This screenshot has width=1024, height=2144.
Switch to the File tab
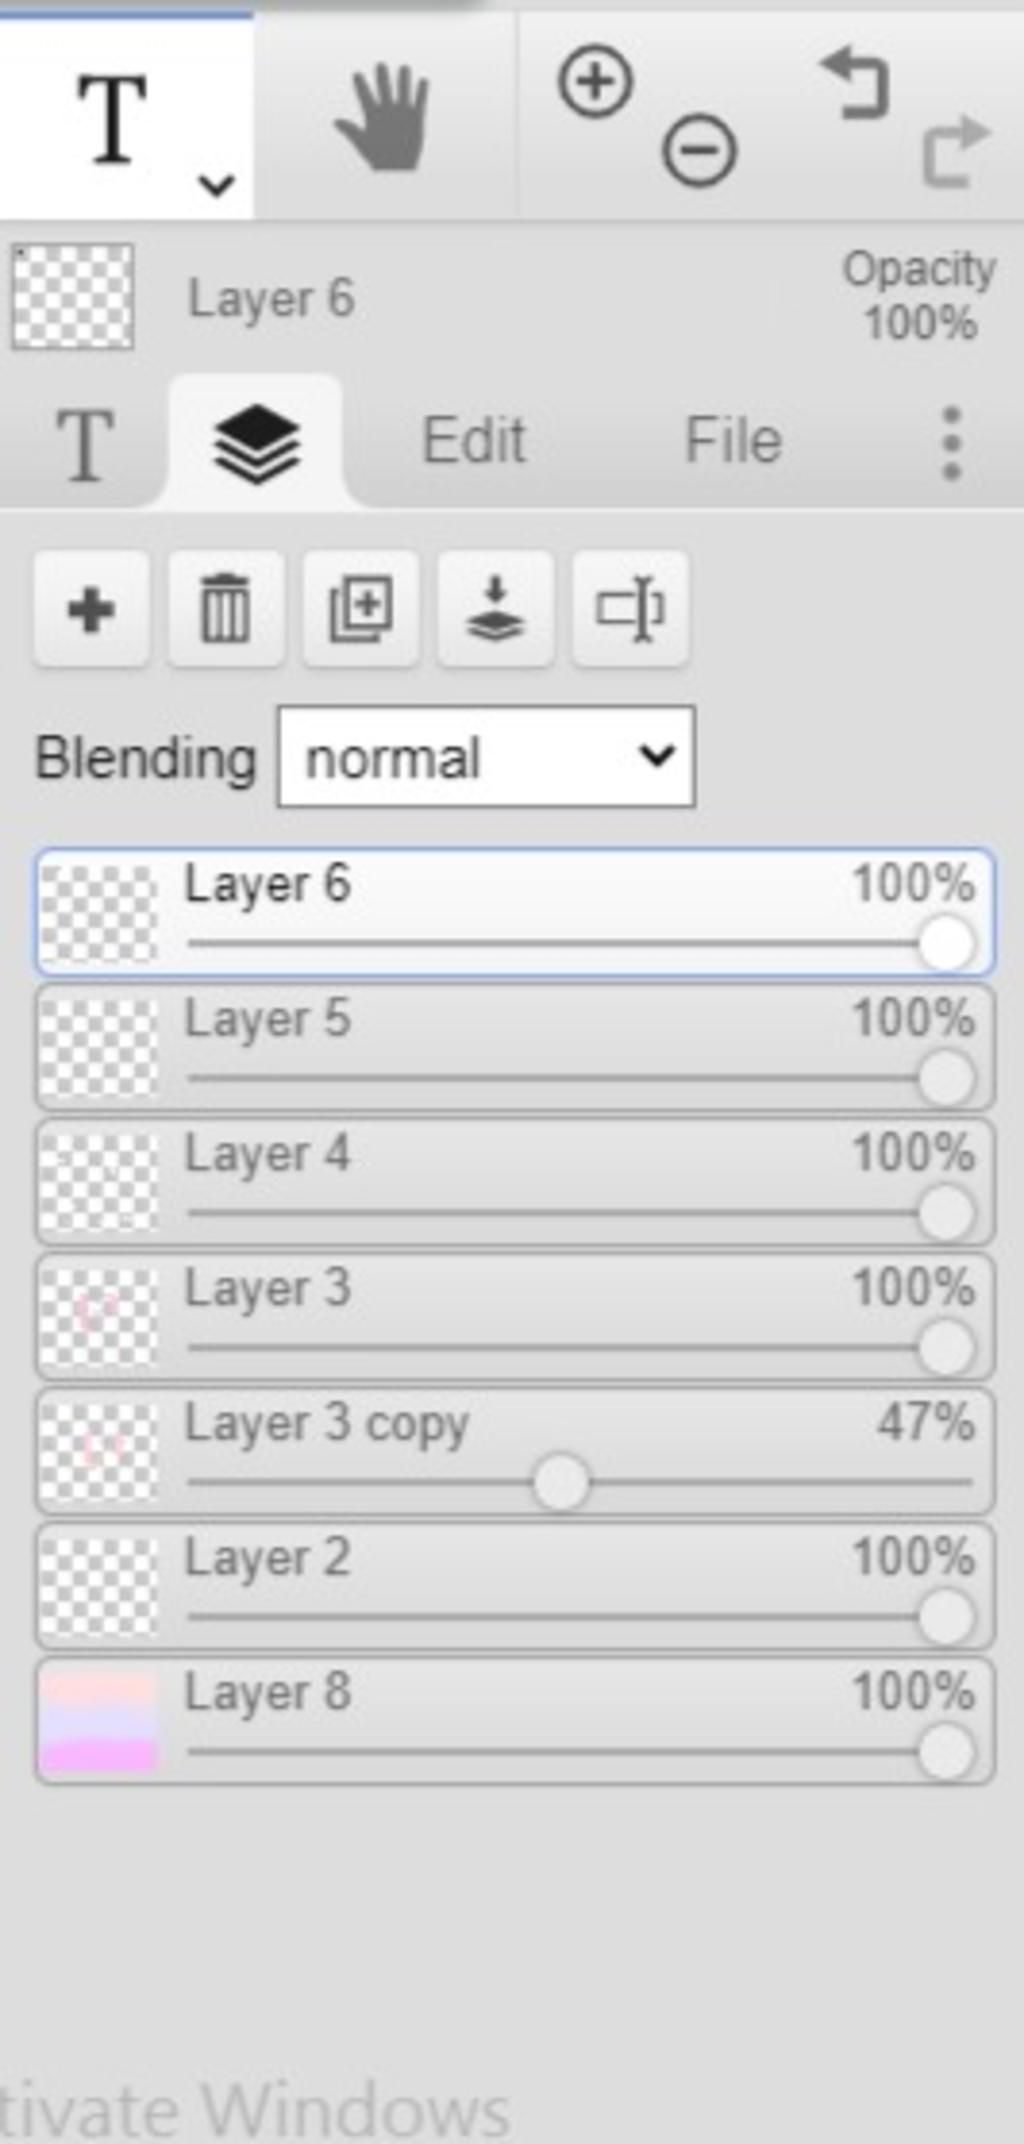pyautogui.click(x=733, y=440)
